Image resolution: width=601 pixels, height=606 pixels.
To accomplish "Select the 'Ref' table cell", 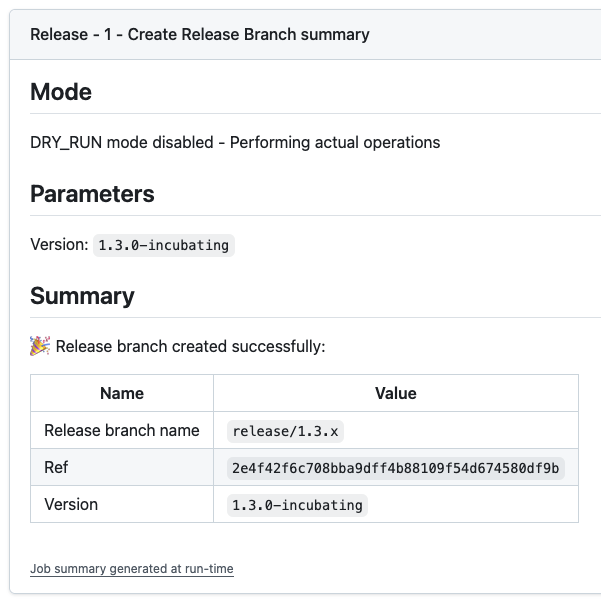I will [57, 467].
